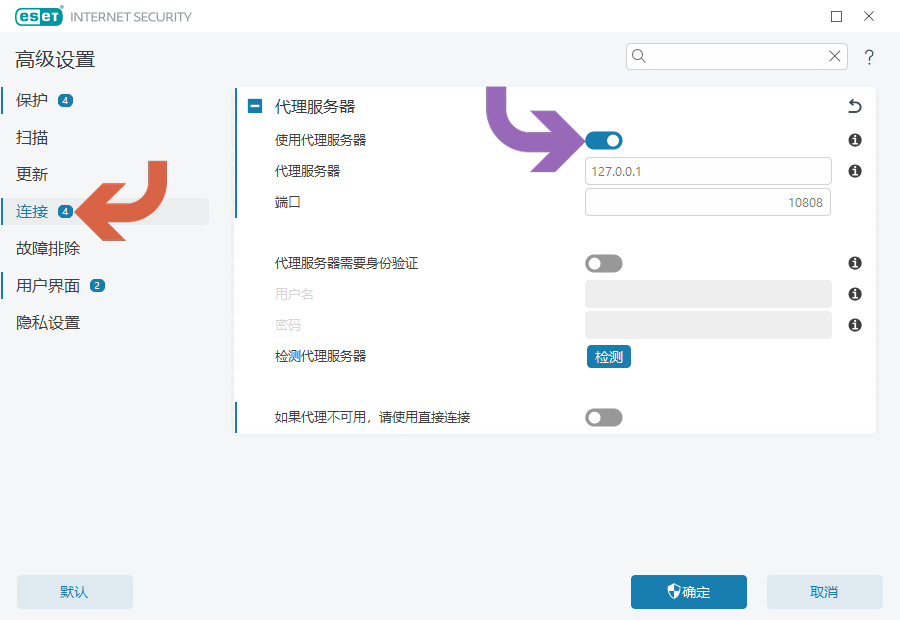
Task: Click the proxy address field 127.0.0.1
Action: 708,171
